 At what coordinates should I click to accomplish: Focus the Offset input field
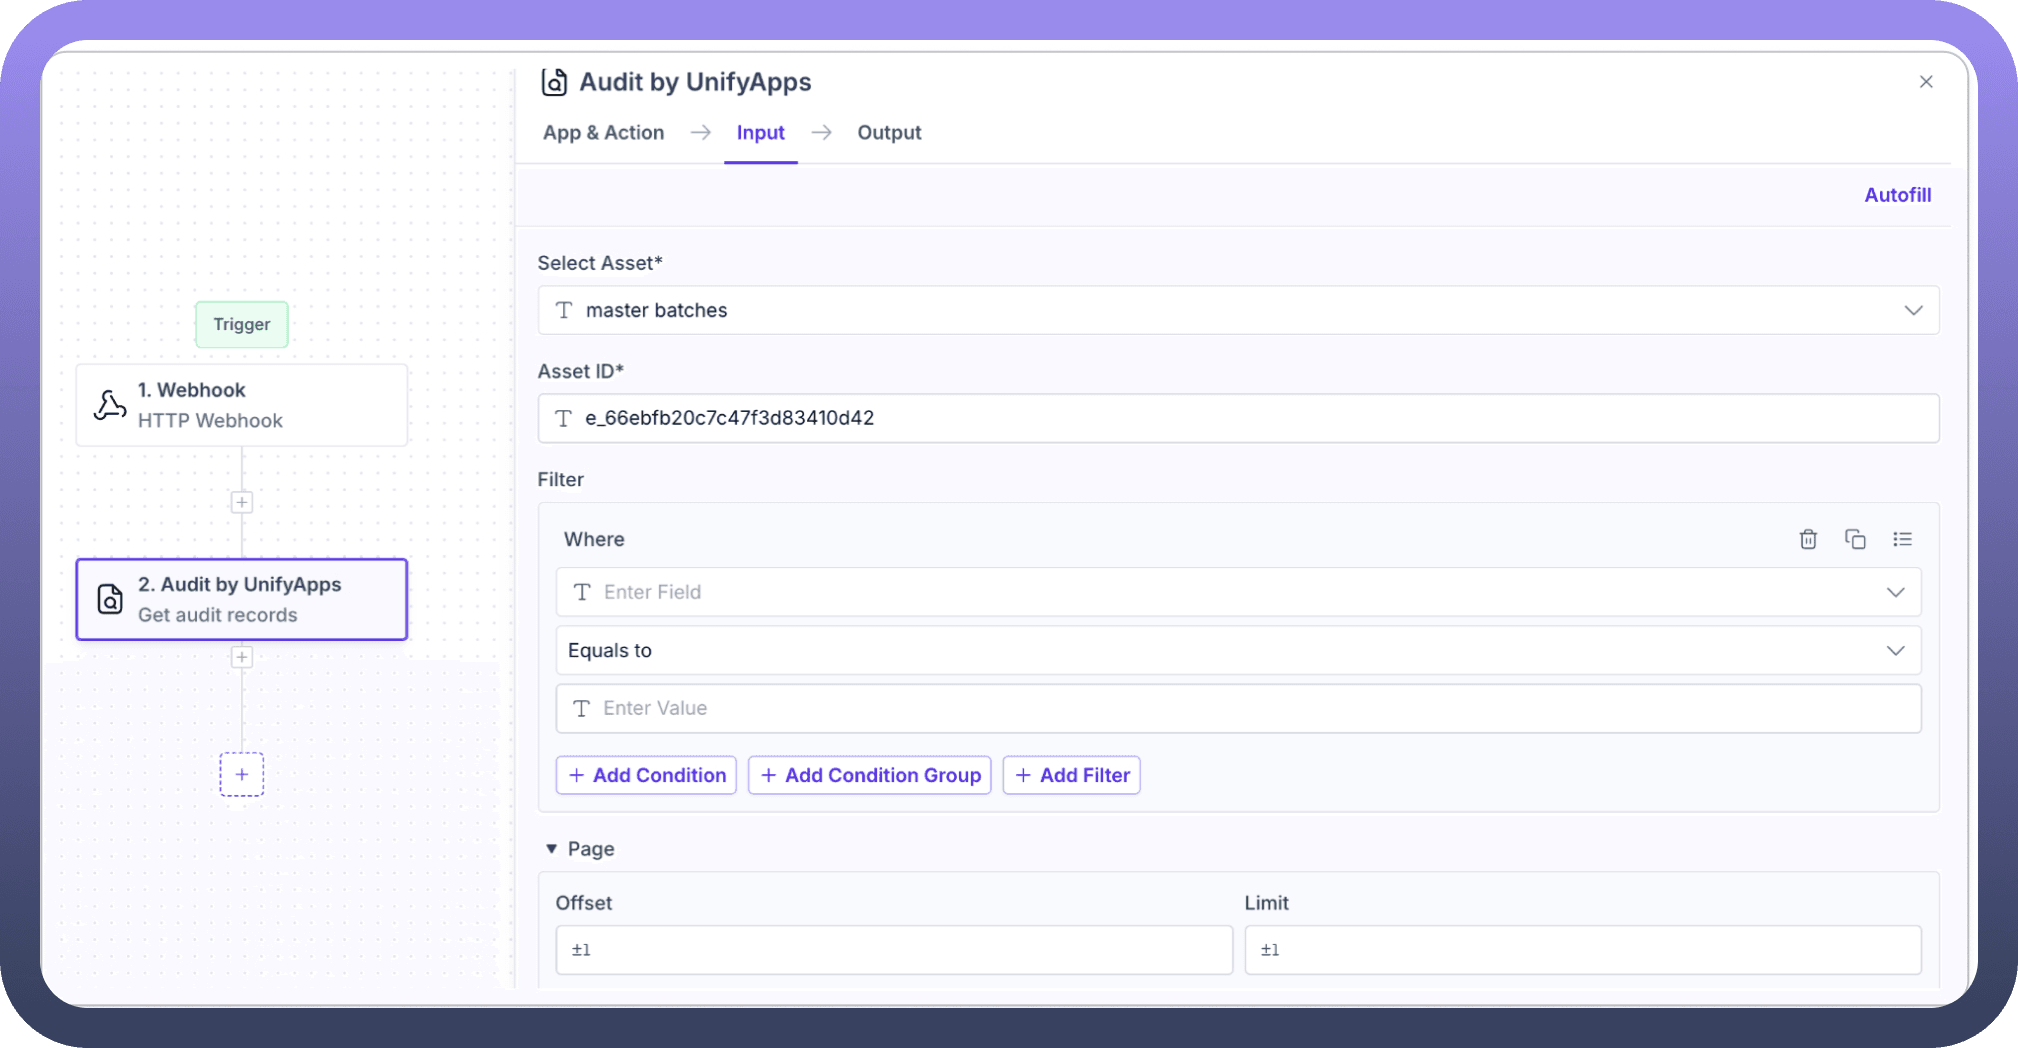tap(893, 950)
